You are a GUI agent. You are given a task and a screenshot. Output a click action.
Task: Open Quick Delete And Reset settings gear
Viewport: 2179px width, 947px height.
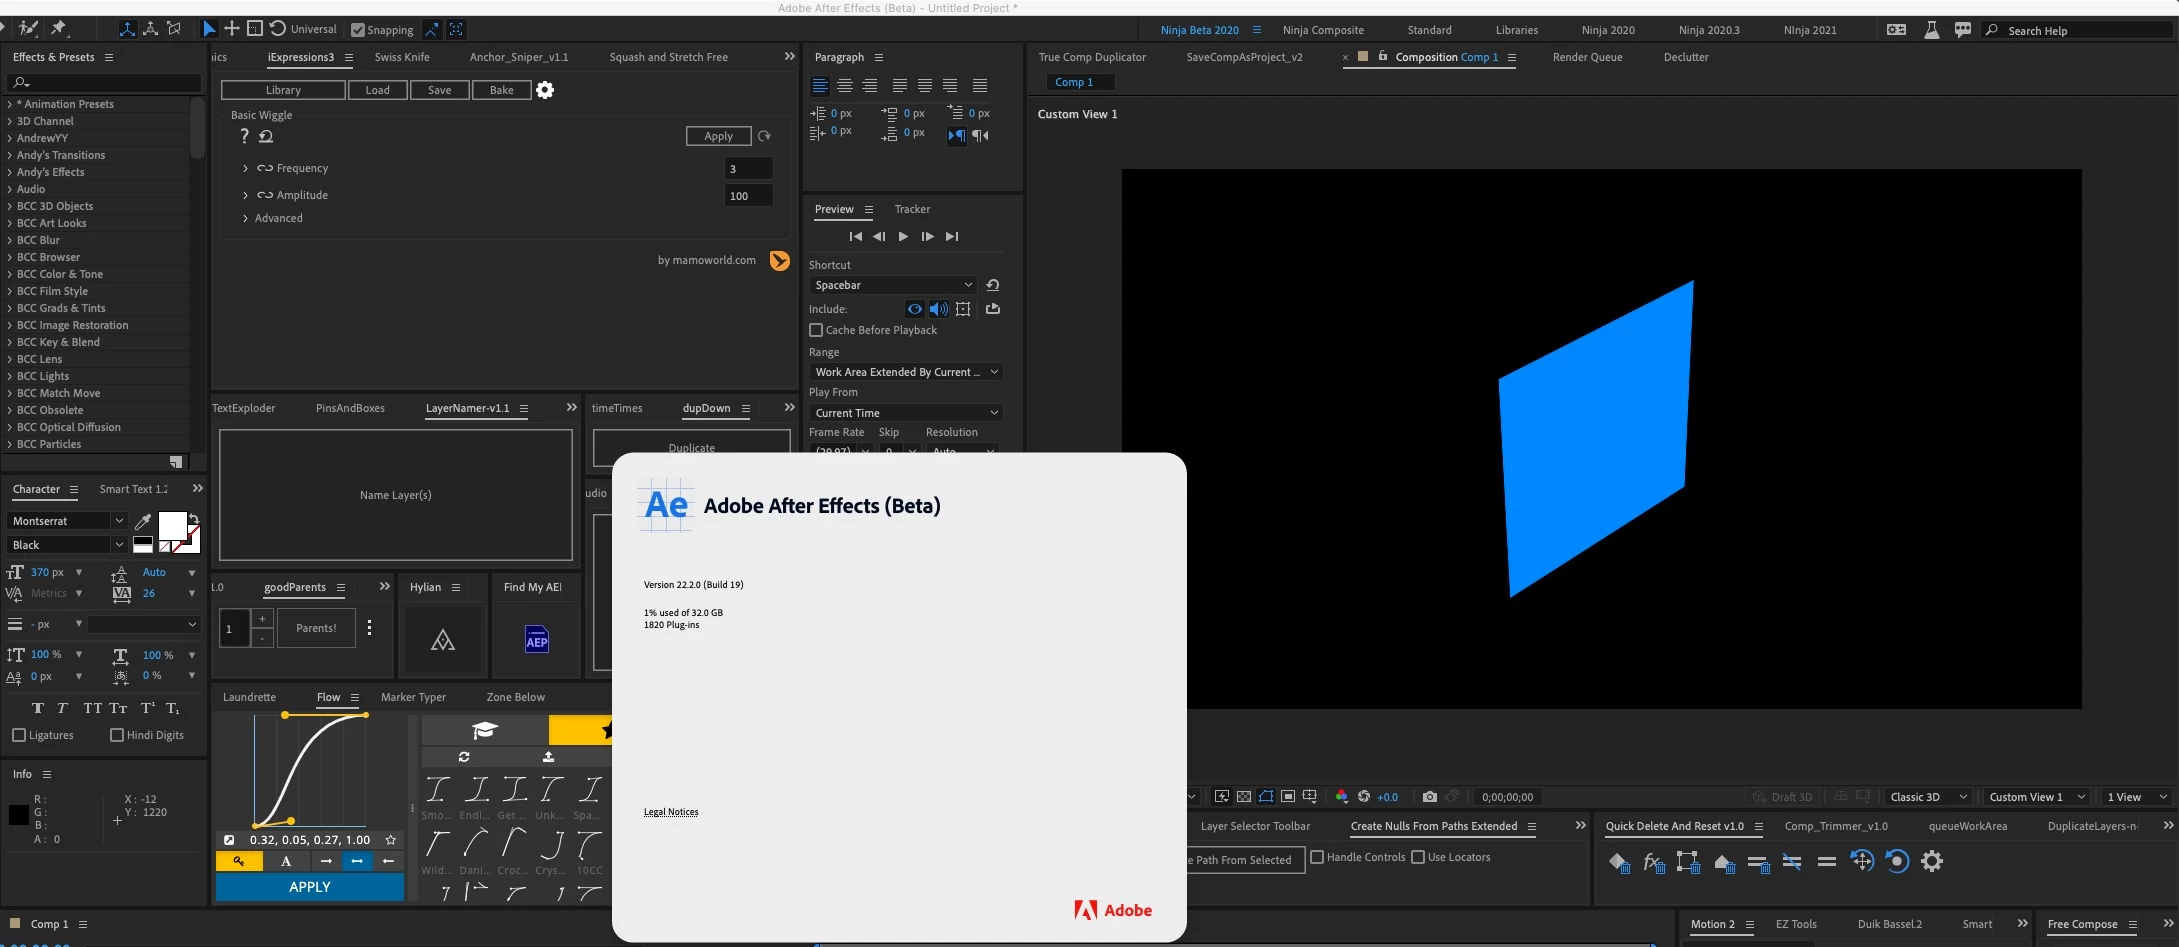(1932, 861)
